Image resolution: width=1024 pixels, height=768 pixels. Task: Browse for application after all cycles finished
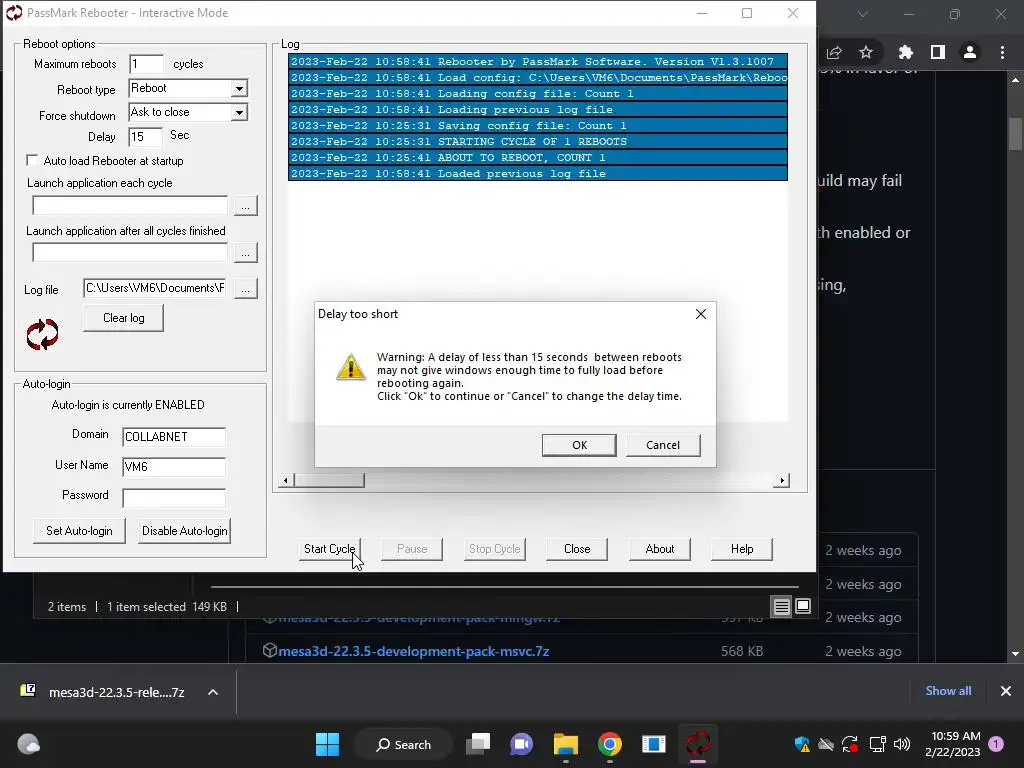[x=246, y=253]
